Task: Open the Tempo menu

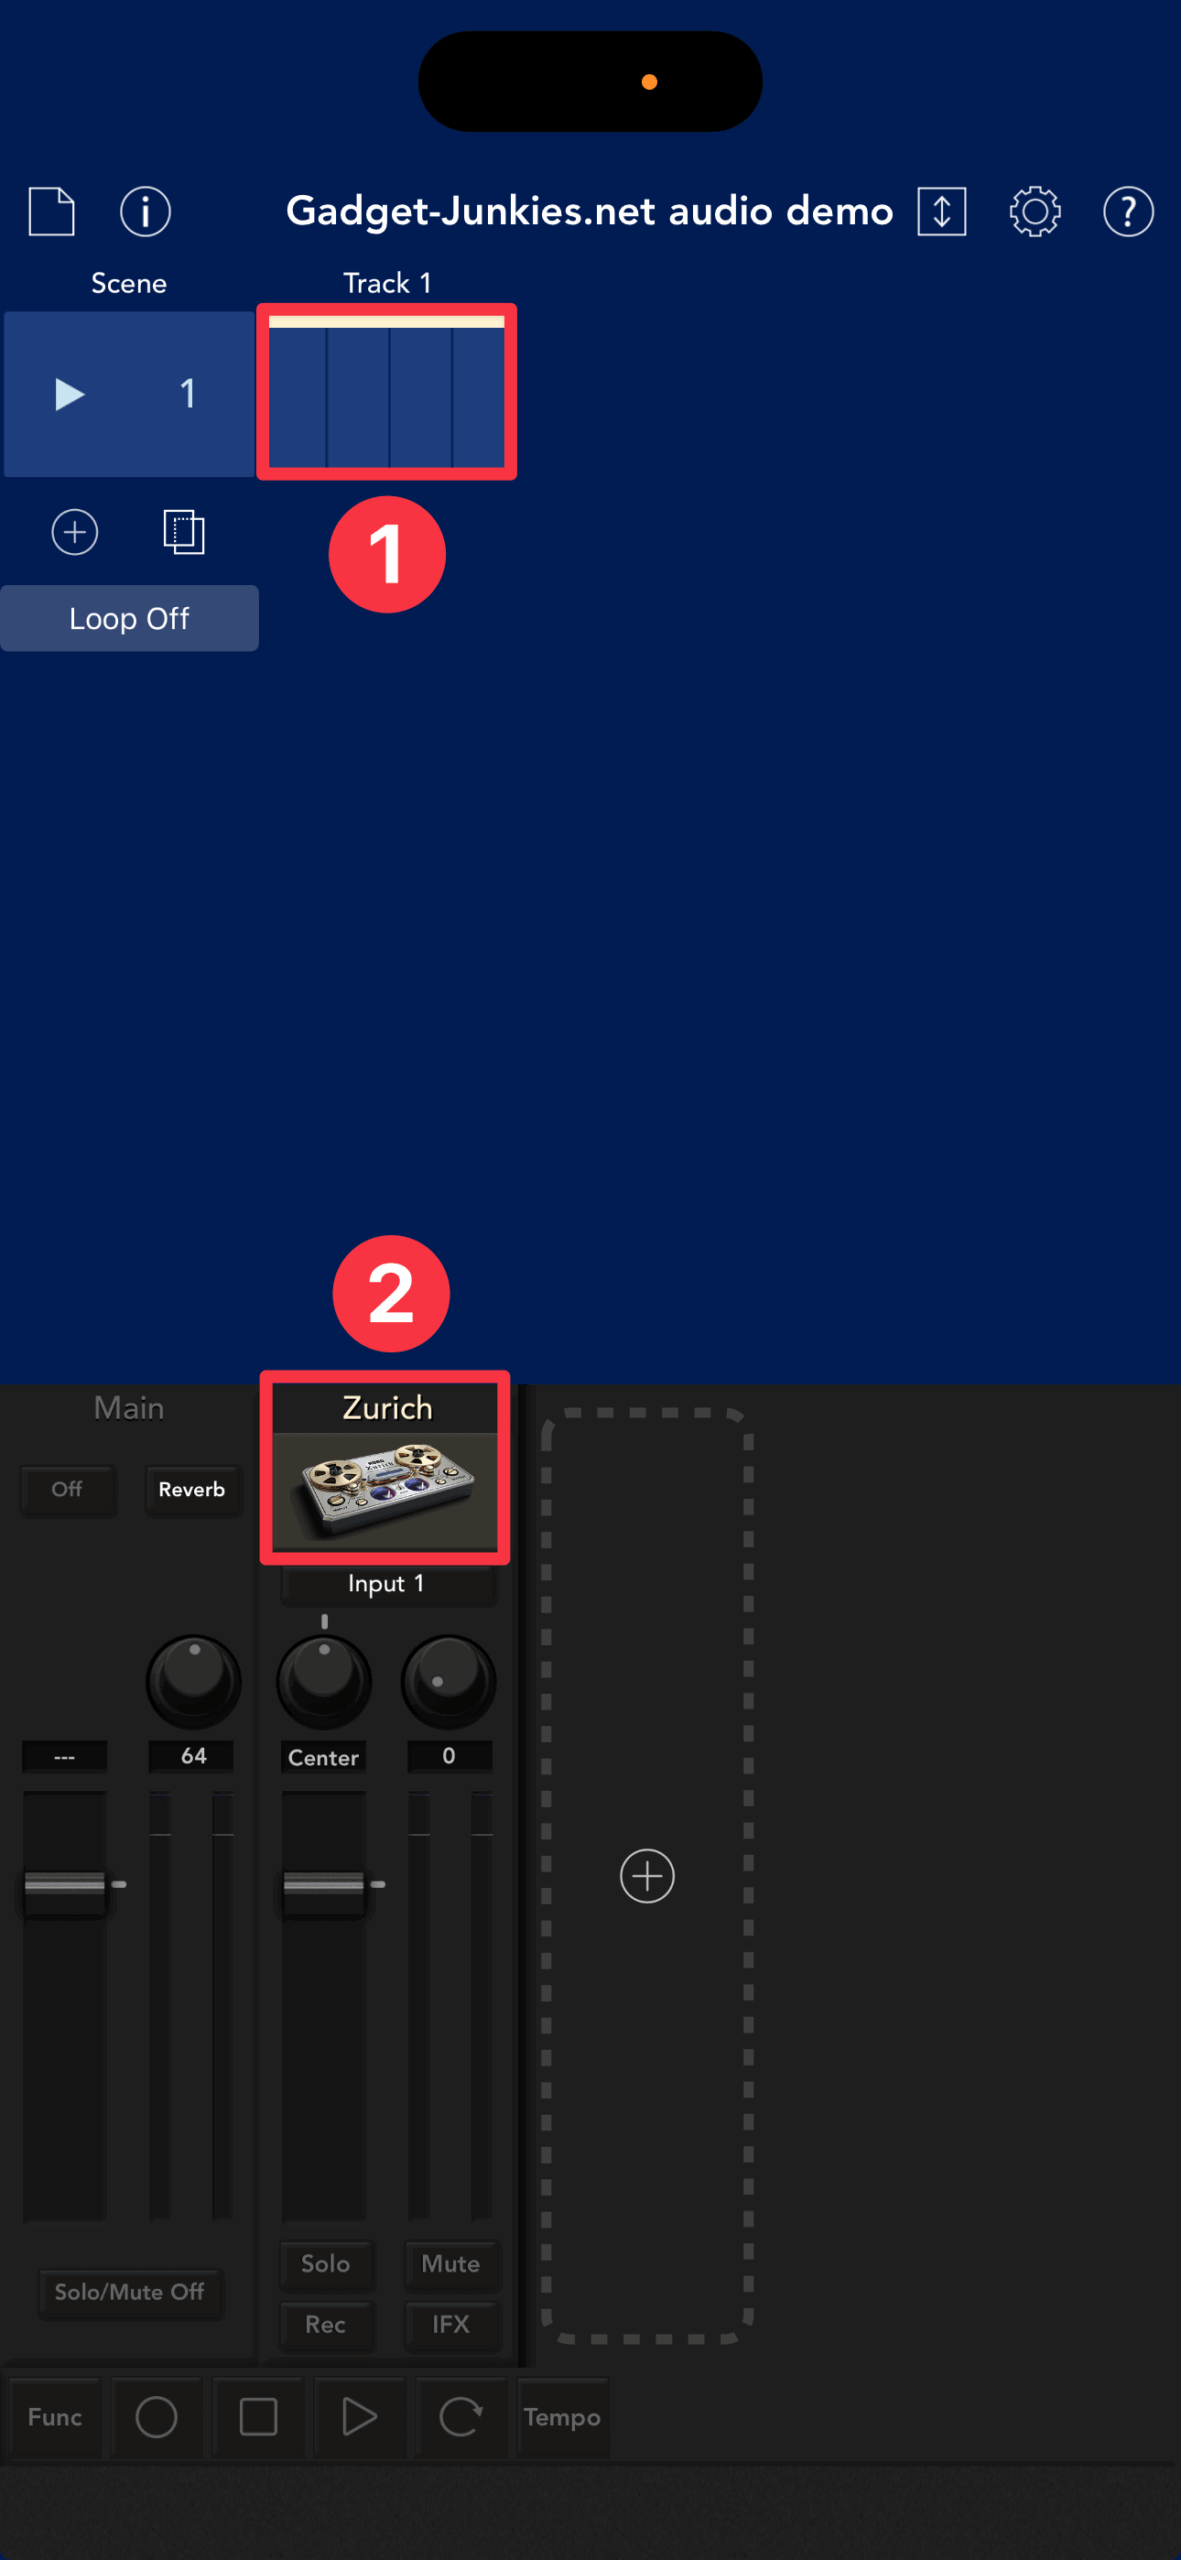Action: (562, 2417)
